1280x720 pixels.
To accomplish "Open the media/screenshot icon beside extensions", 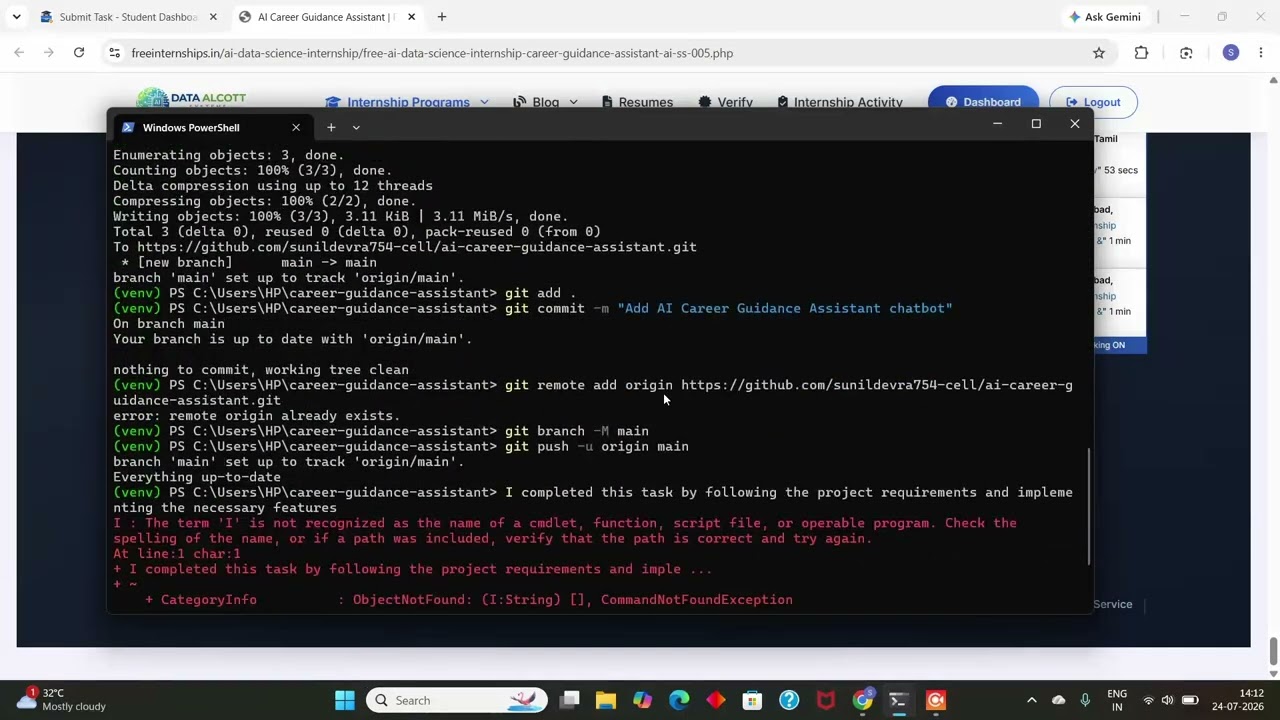I will click(1186, 53).
